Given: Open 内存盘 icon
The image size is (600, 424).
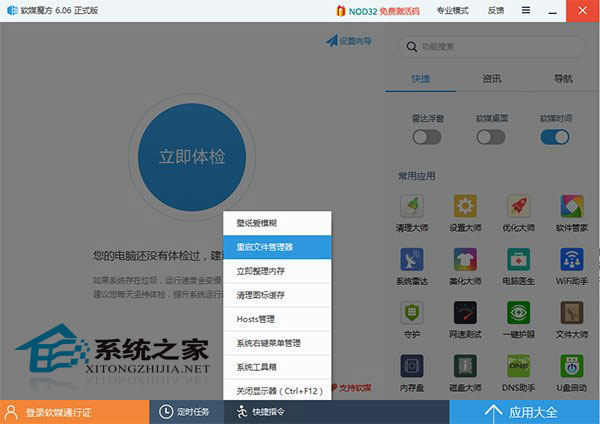Looking at the screenshot, I should point(412,366).
